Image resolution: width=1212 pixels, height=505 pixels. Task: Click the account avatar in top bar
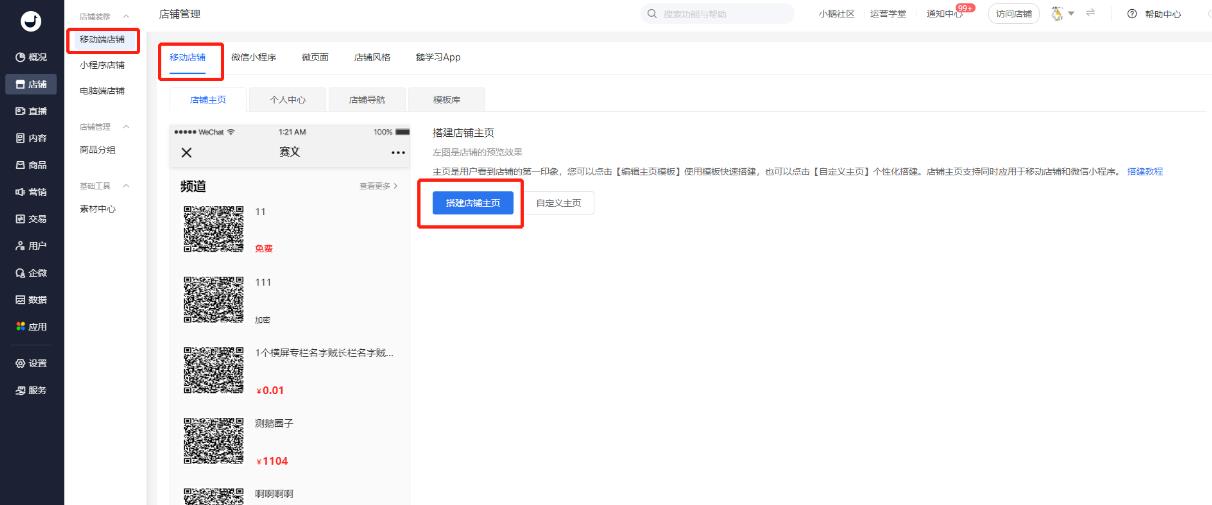click(1056, 14)
